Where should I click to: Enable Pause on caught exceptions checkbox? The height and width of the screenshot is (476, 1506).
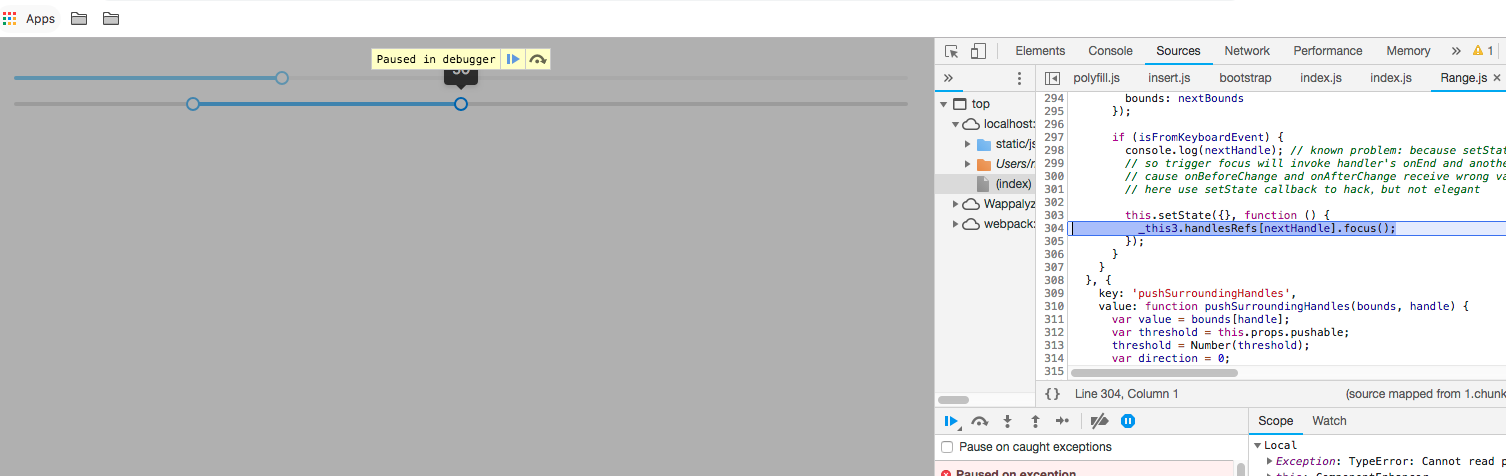pyautogui.click(x=947, y=447)
